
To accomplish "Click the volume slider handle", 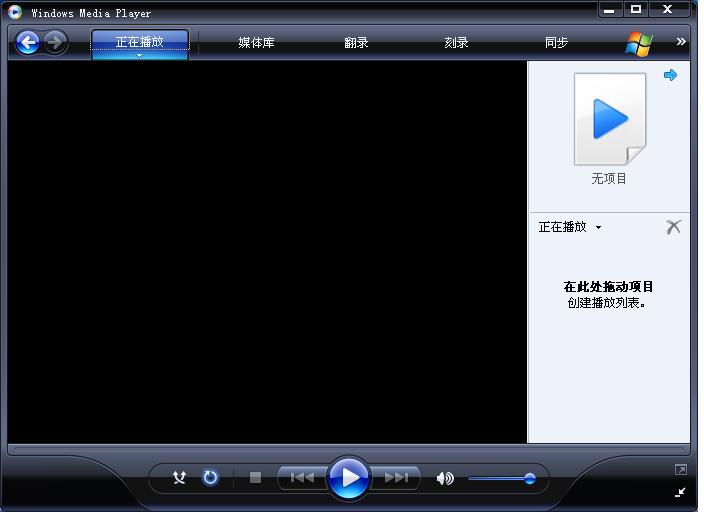I will pyautogui.click(x=530, y=478).
